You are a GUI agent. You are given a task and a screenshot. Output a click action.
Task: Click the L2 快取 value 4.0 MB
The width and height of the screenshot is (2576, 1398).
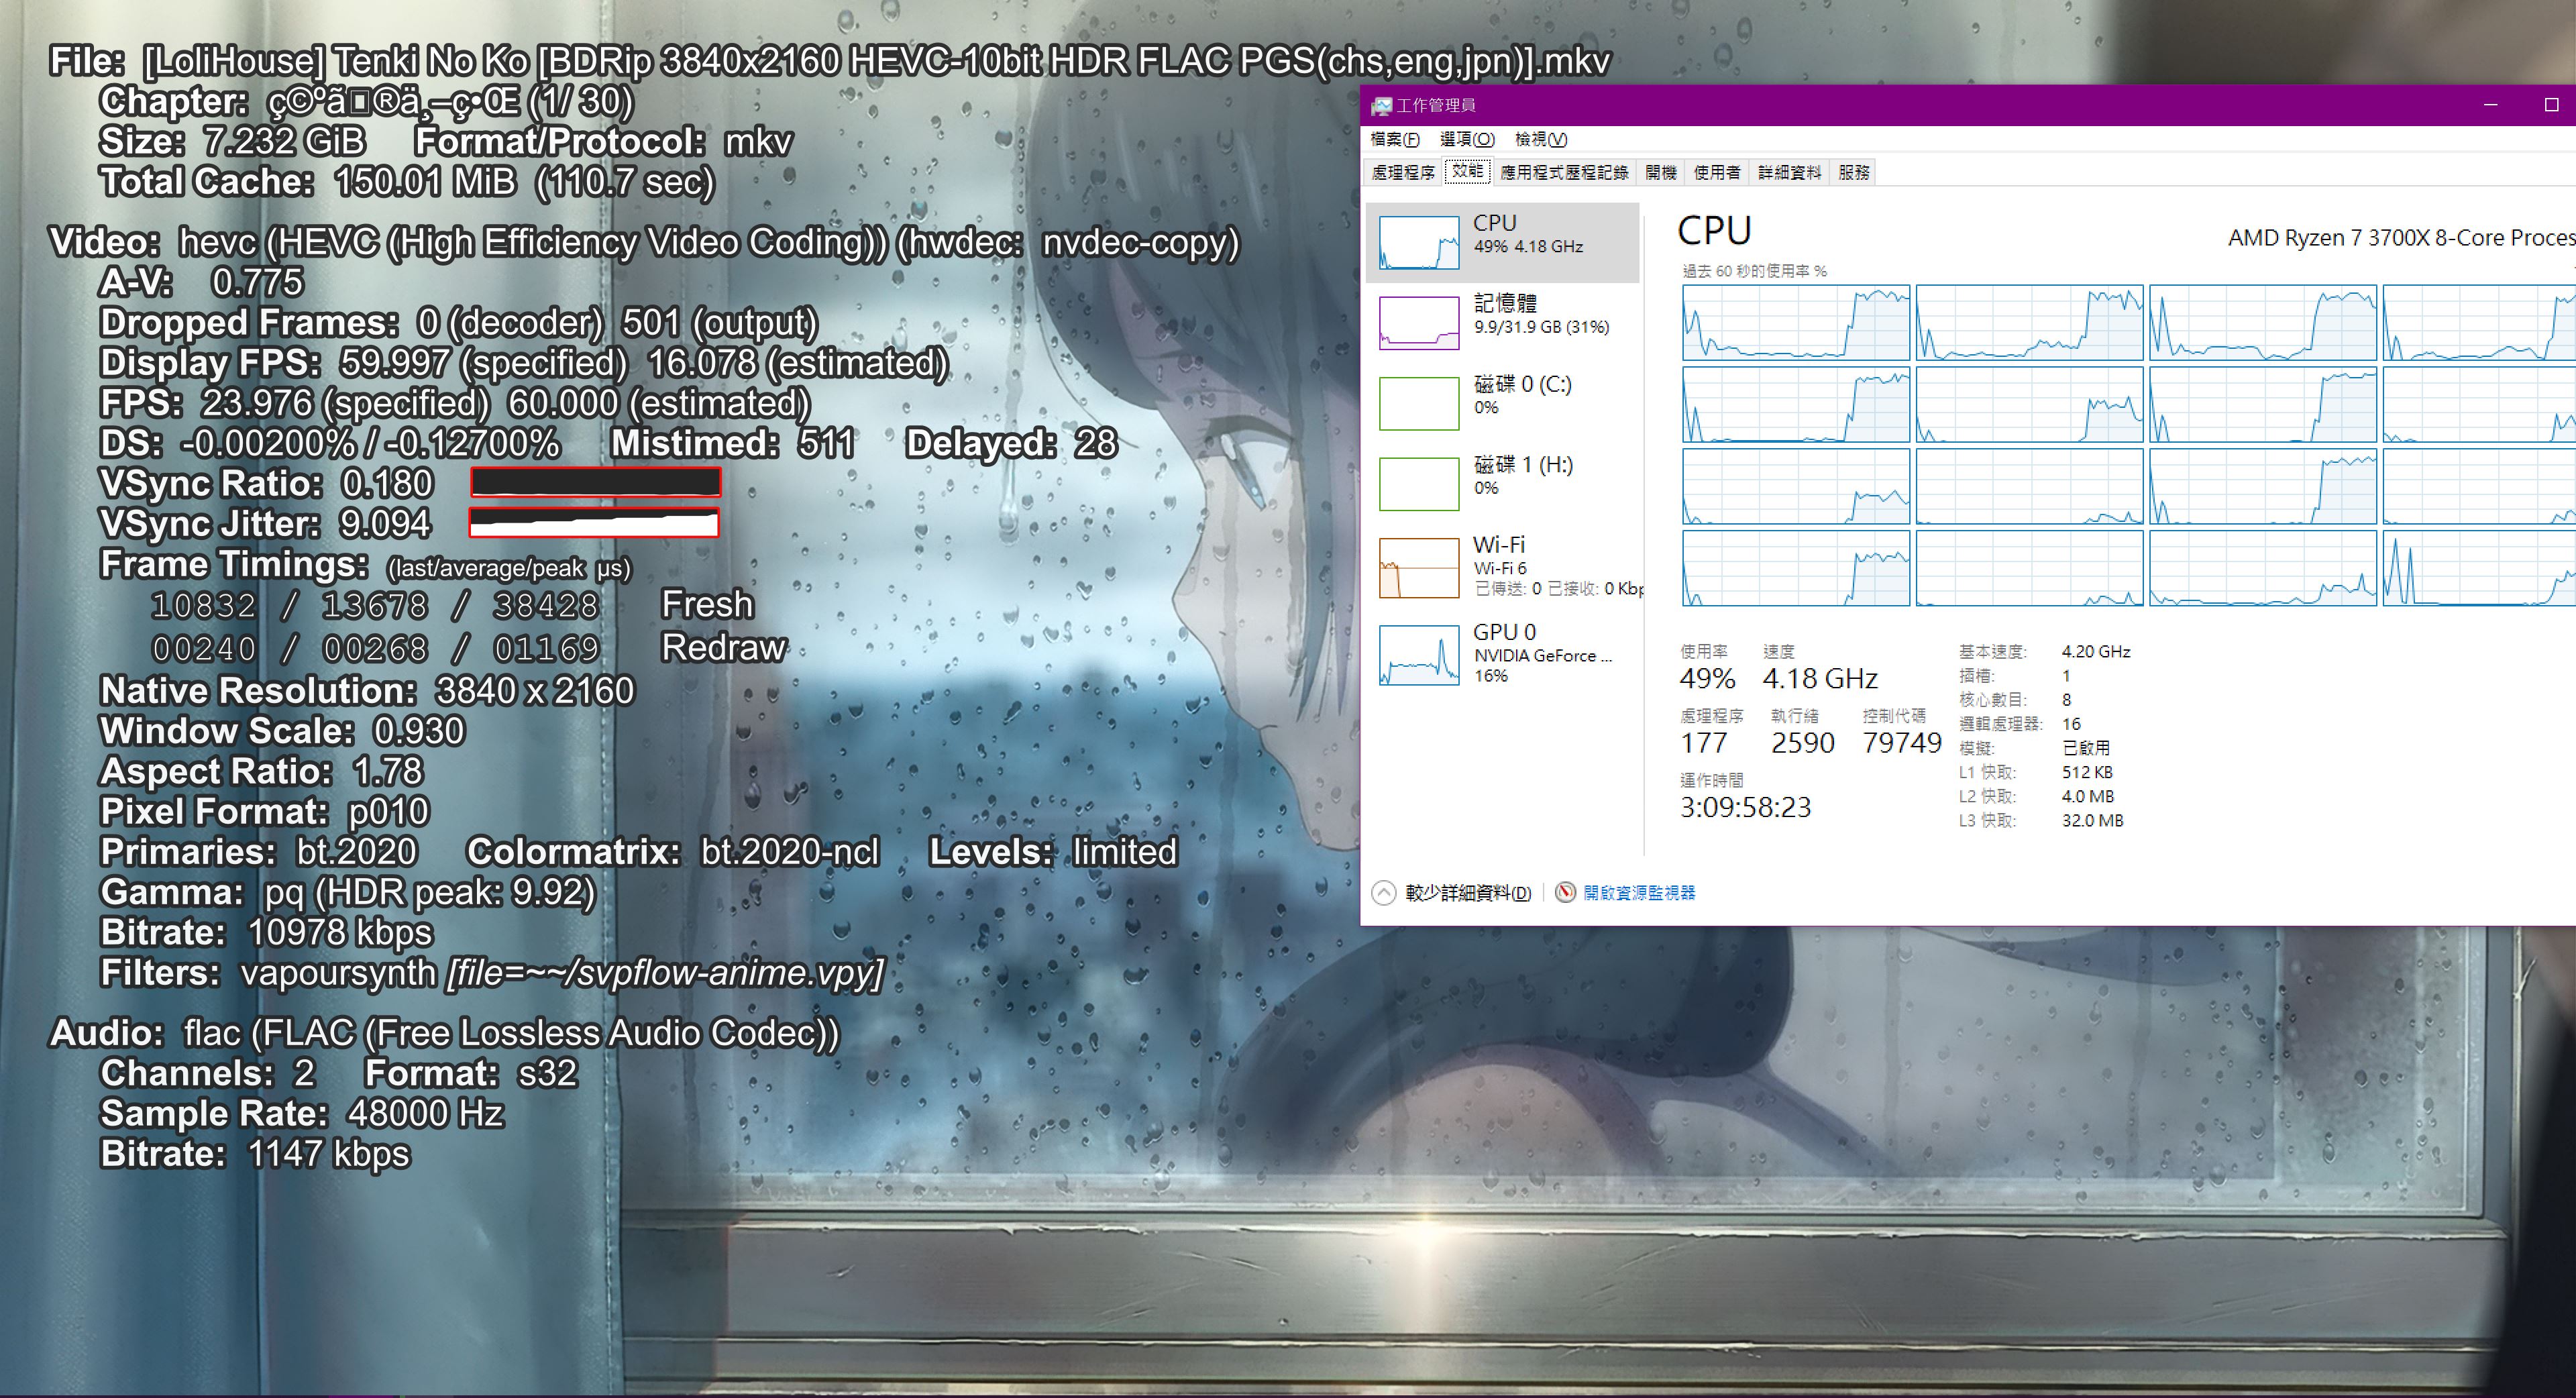pyautogui.click(x=2088, y=796)
